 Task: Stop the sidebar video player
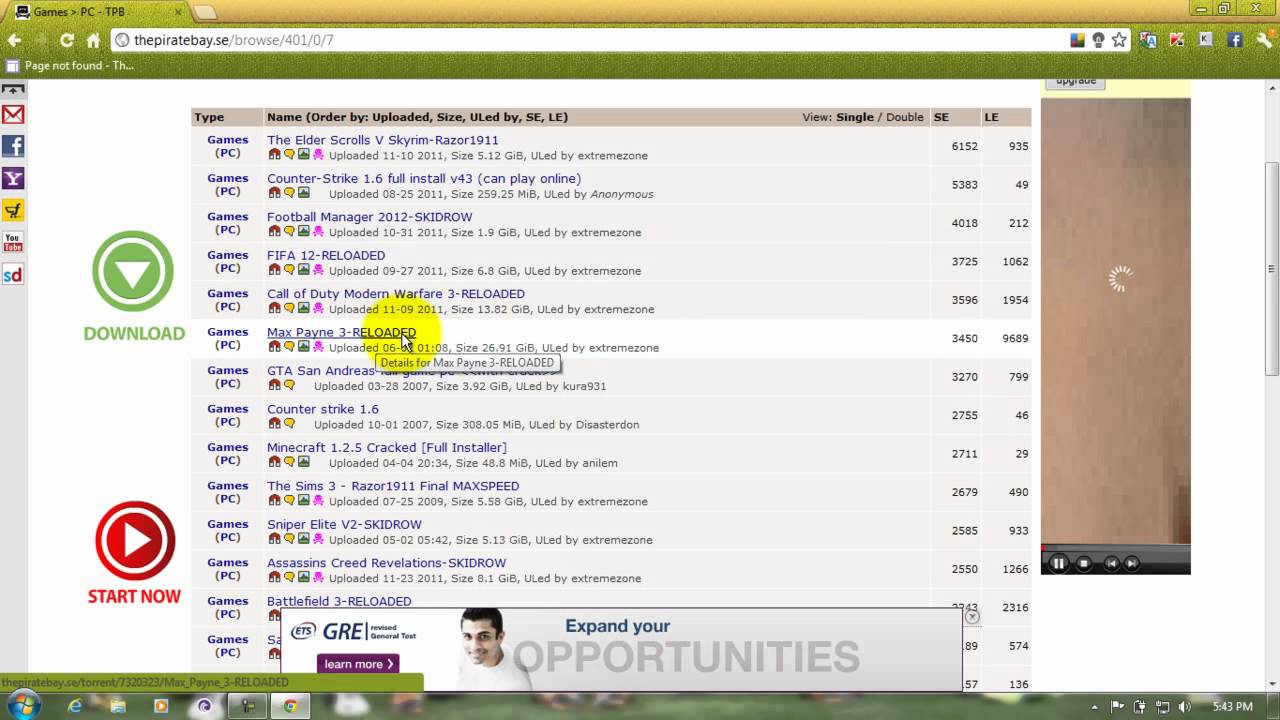[x=1084, y=563]
